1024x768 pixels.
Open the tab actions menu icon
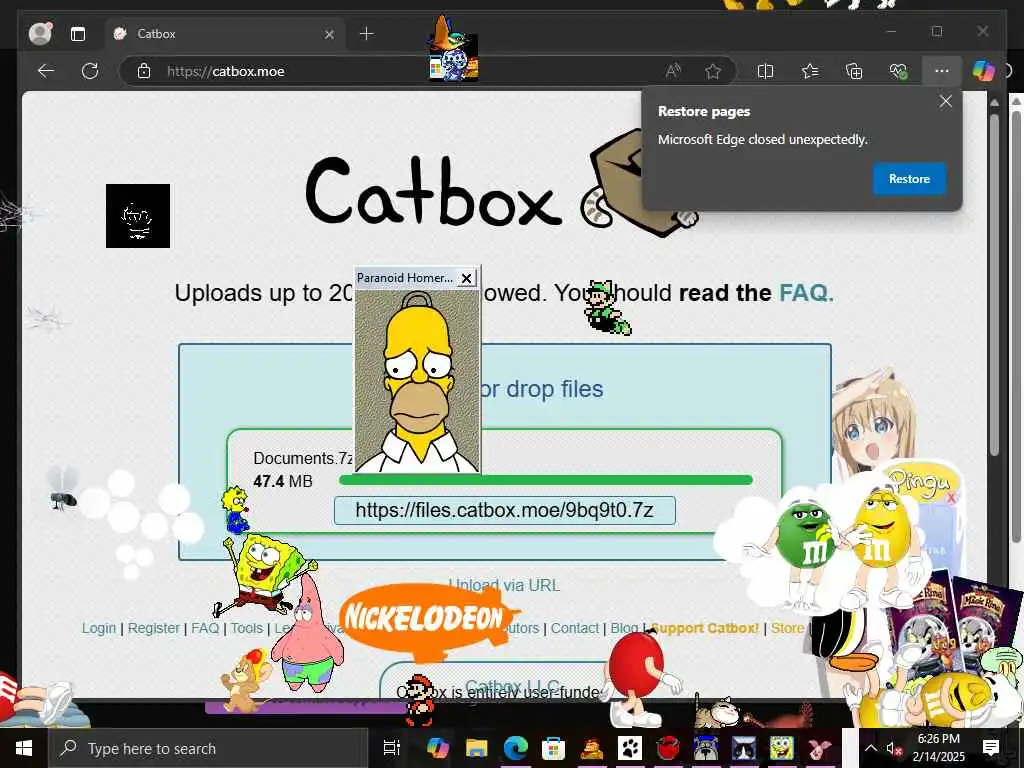point(78,34)
